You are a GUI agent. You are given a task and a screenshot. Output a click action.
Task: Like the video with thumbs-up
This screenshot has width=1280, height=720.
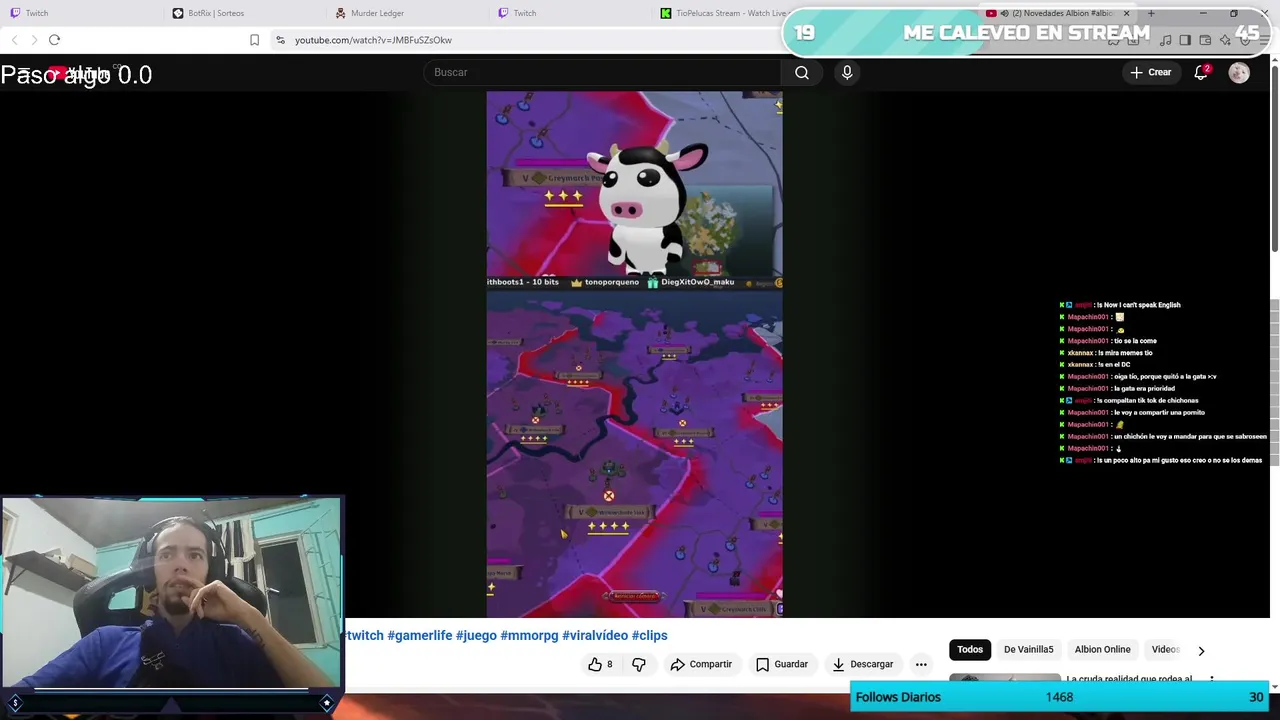coord(601,664)
